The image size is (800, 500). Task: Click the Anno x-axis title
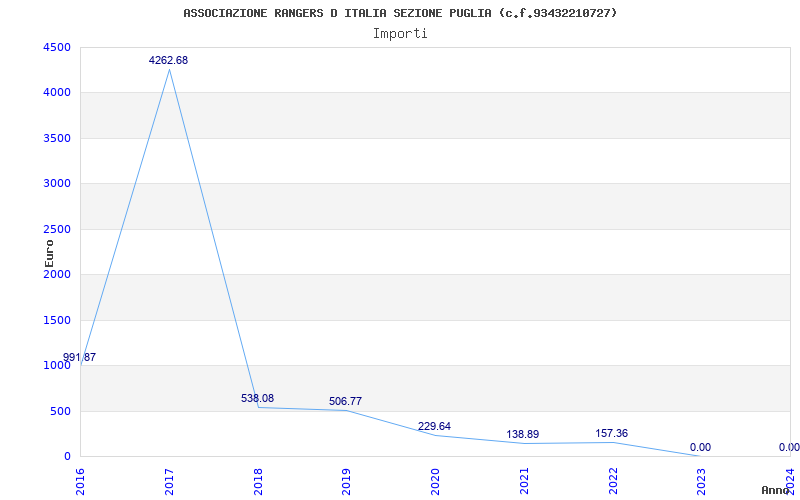pyautogui.click(x=776, y=490)
